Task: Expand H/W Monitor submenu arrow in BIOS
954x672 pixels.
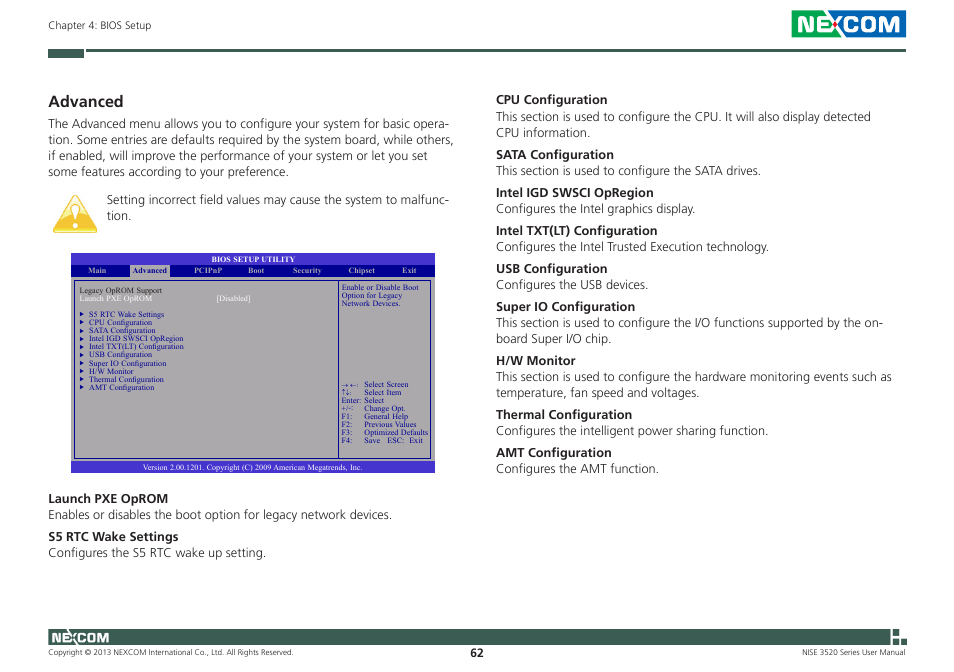Action: pos(82,371)
